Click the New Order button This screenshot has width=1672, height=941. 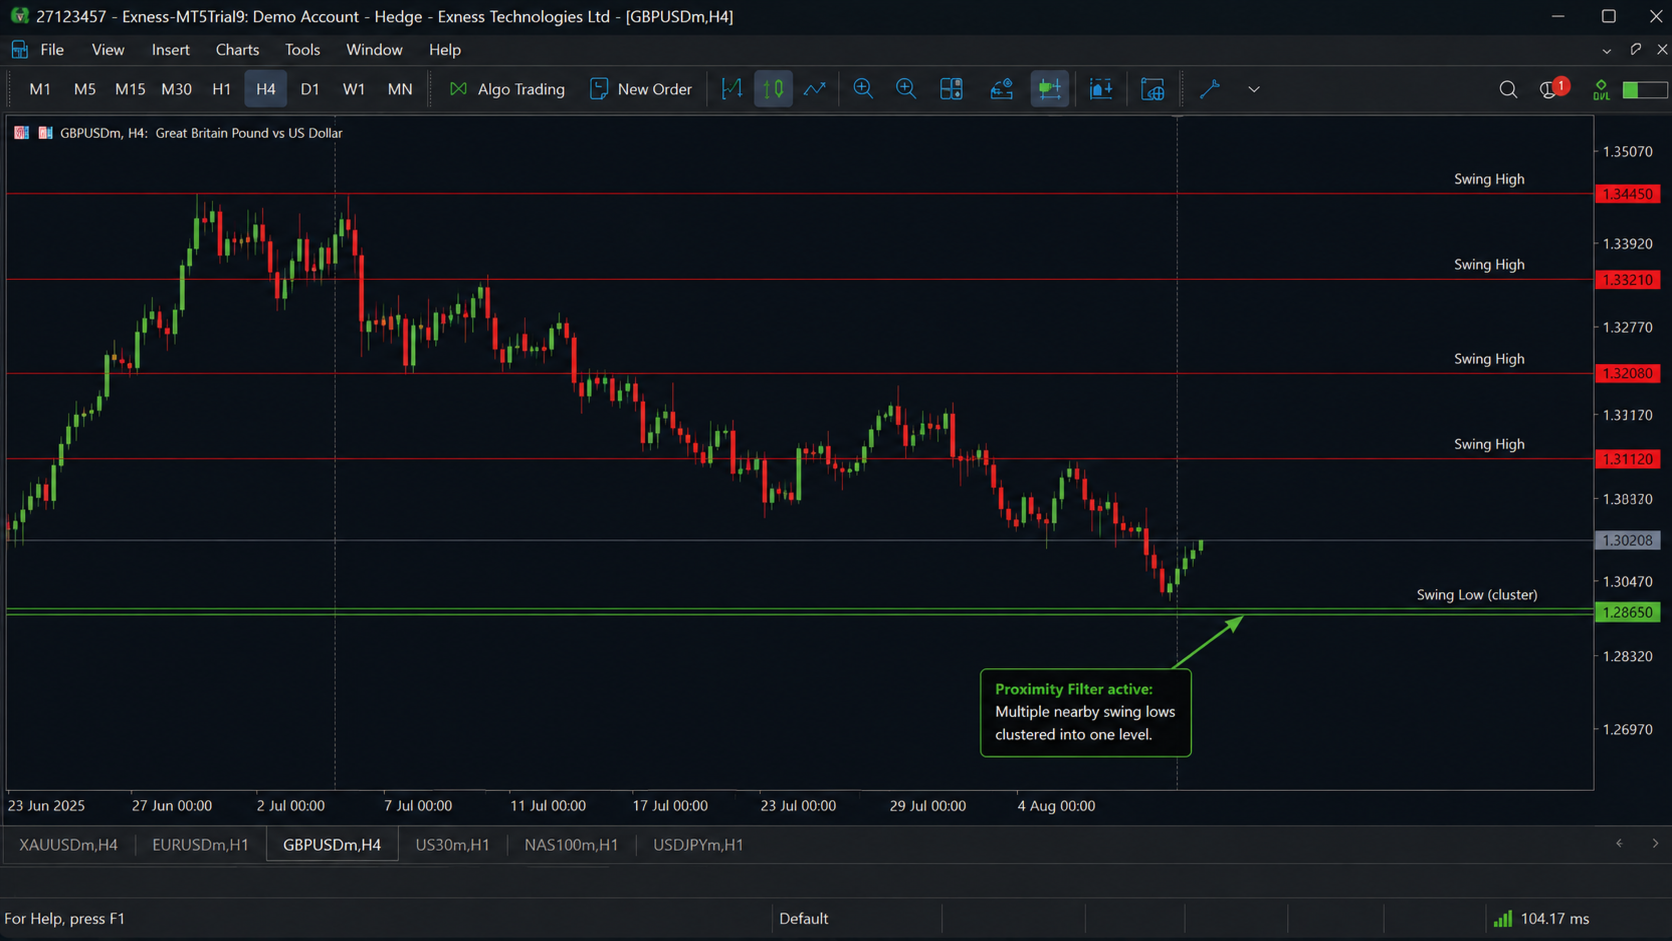641,89
